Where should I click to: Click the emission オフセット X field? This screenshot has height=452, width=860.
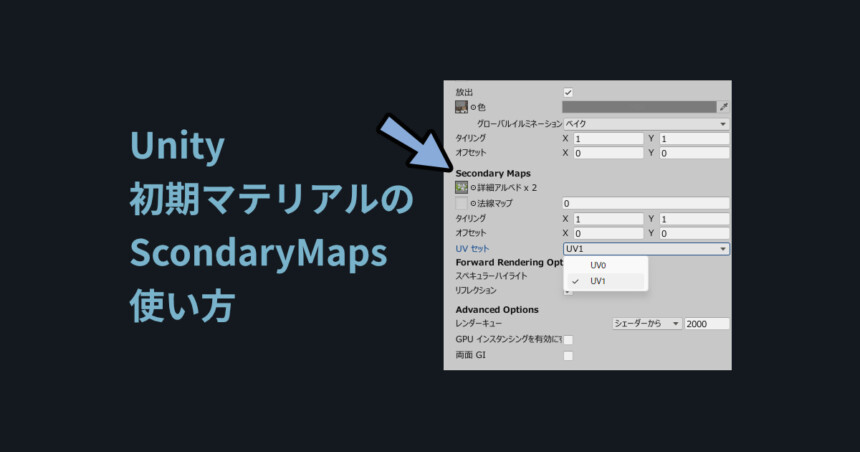(x=608, y=153)
